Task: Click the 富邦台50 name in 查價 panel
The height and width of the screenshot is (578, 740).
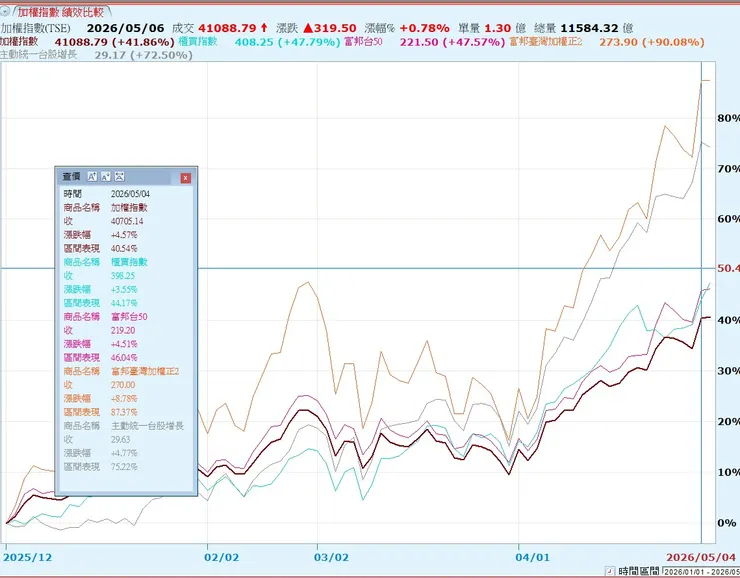Action: tap(129, 317)
